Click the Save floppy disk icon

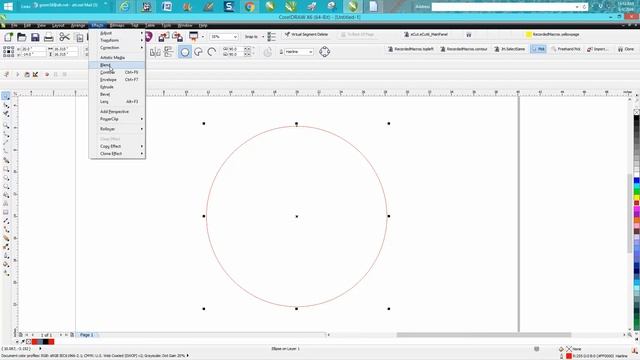click(x=35, y=37)
